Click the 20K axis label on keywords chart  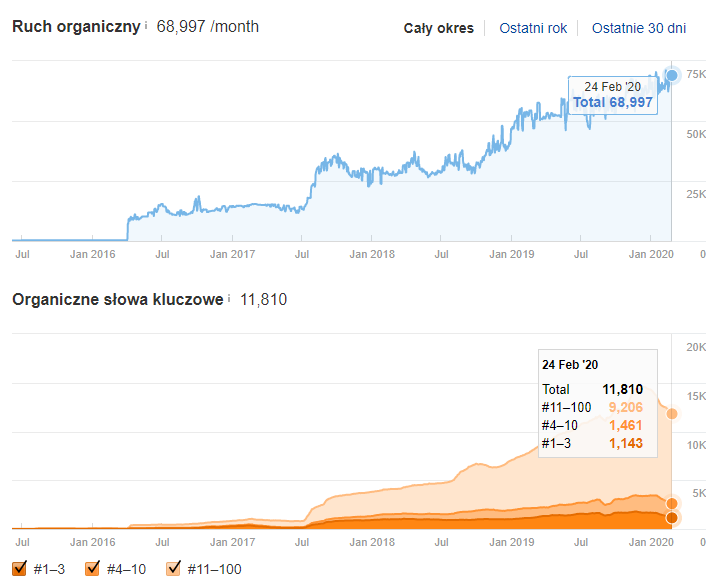coord(696,347)
